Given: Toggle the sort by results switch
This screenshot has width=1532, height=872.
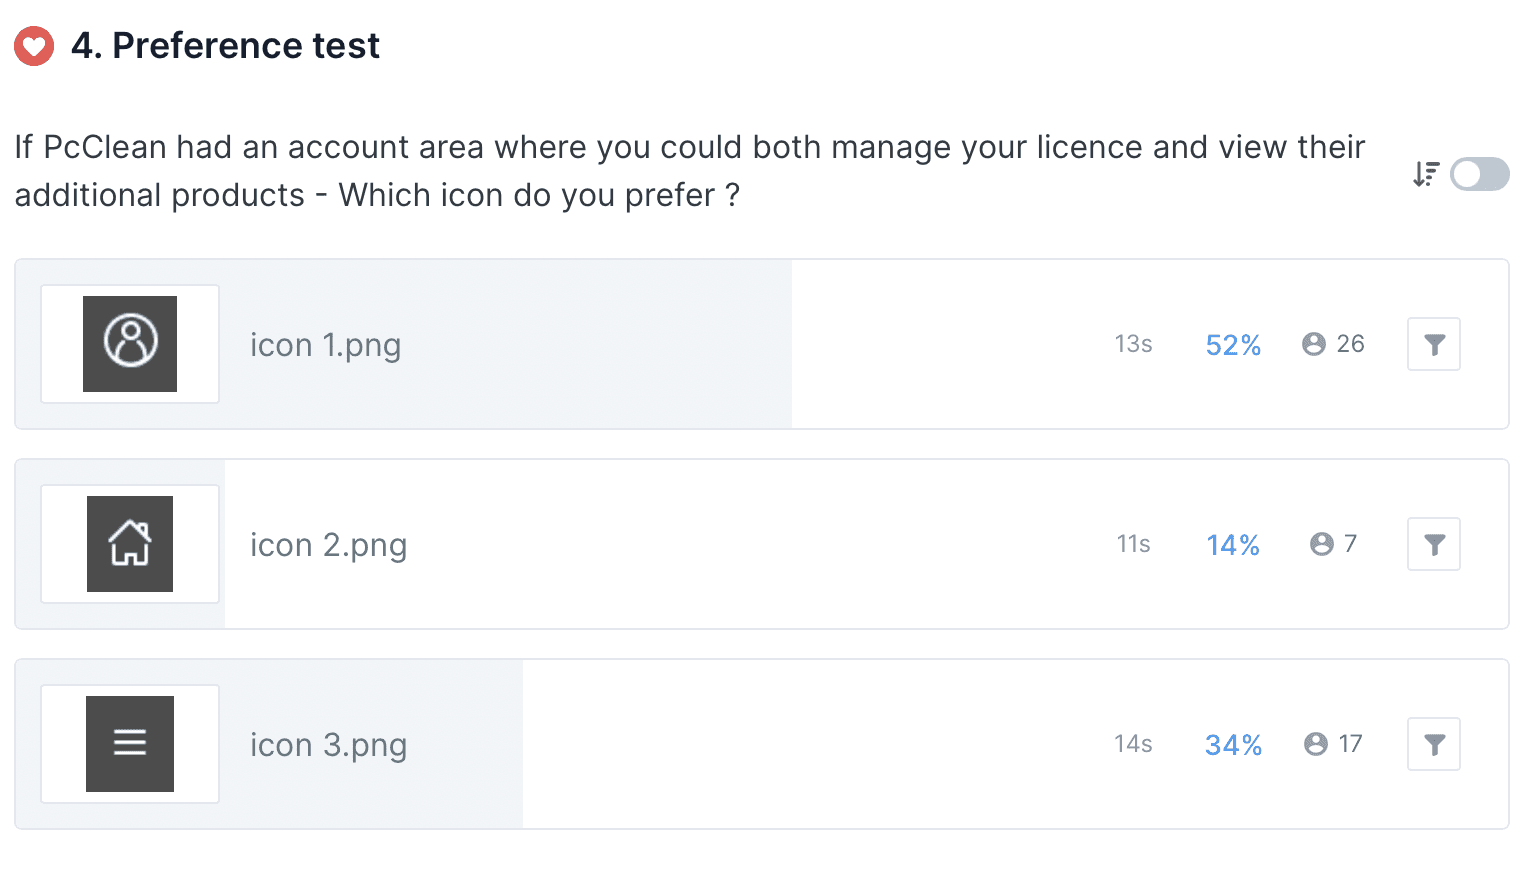Looking at the screenshot, I should (x=1479, y=174).
